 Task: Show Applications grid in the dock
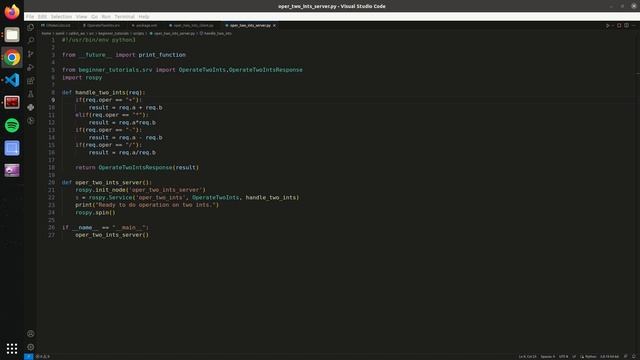(12, 348)
